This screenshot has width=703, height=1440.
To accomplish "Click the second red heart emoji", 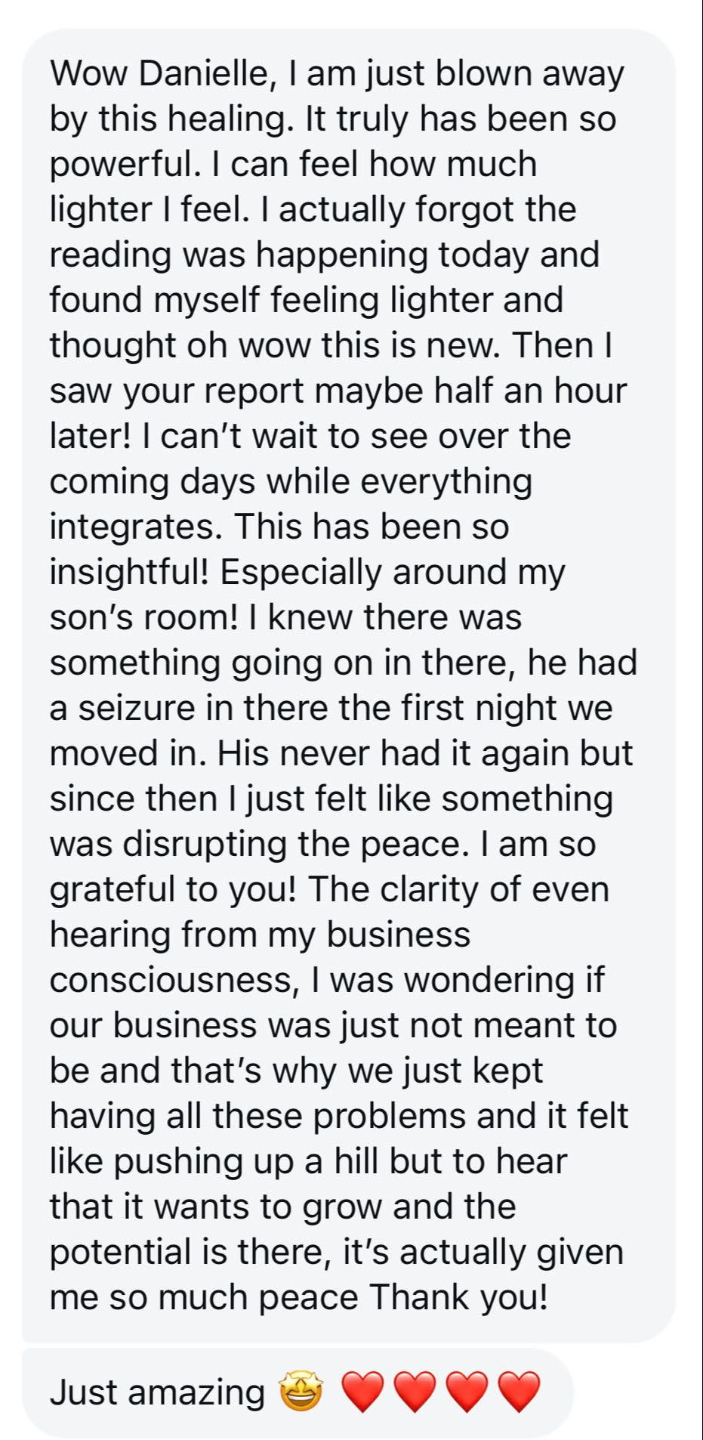I will (415, 1392).
